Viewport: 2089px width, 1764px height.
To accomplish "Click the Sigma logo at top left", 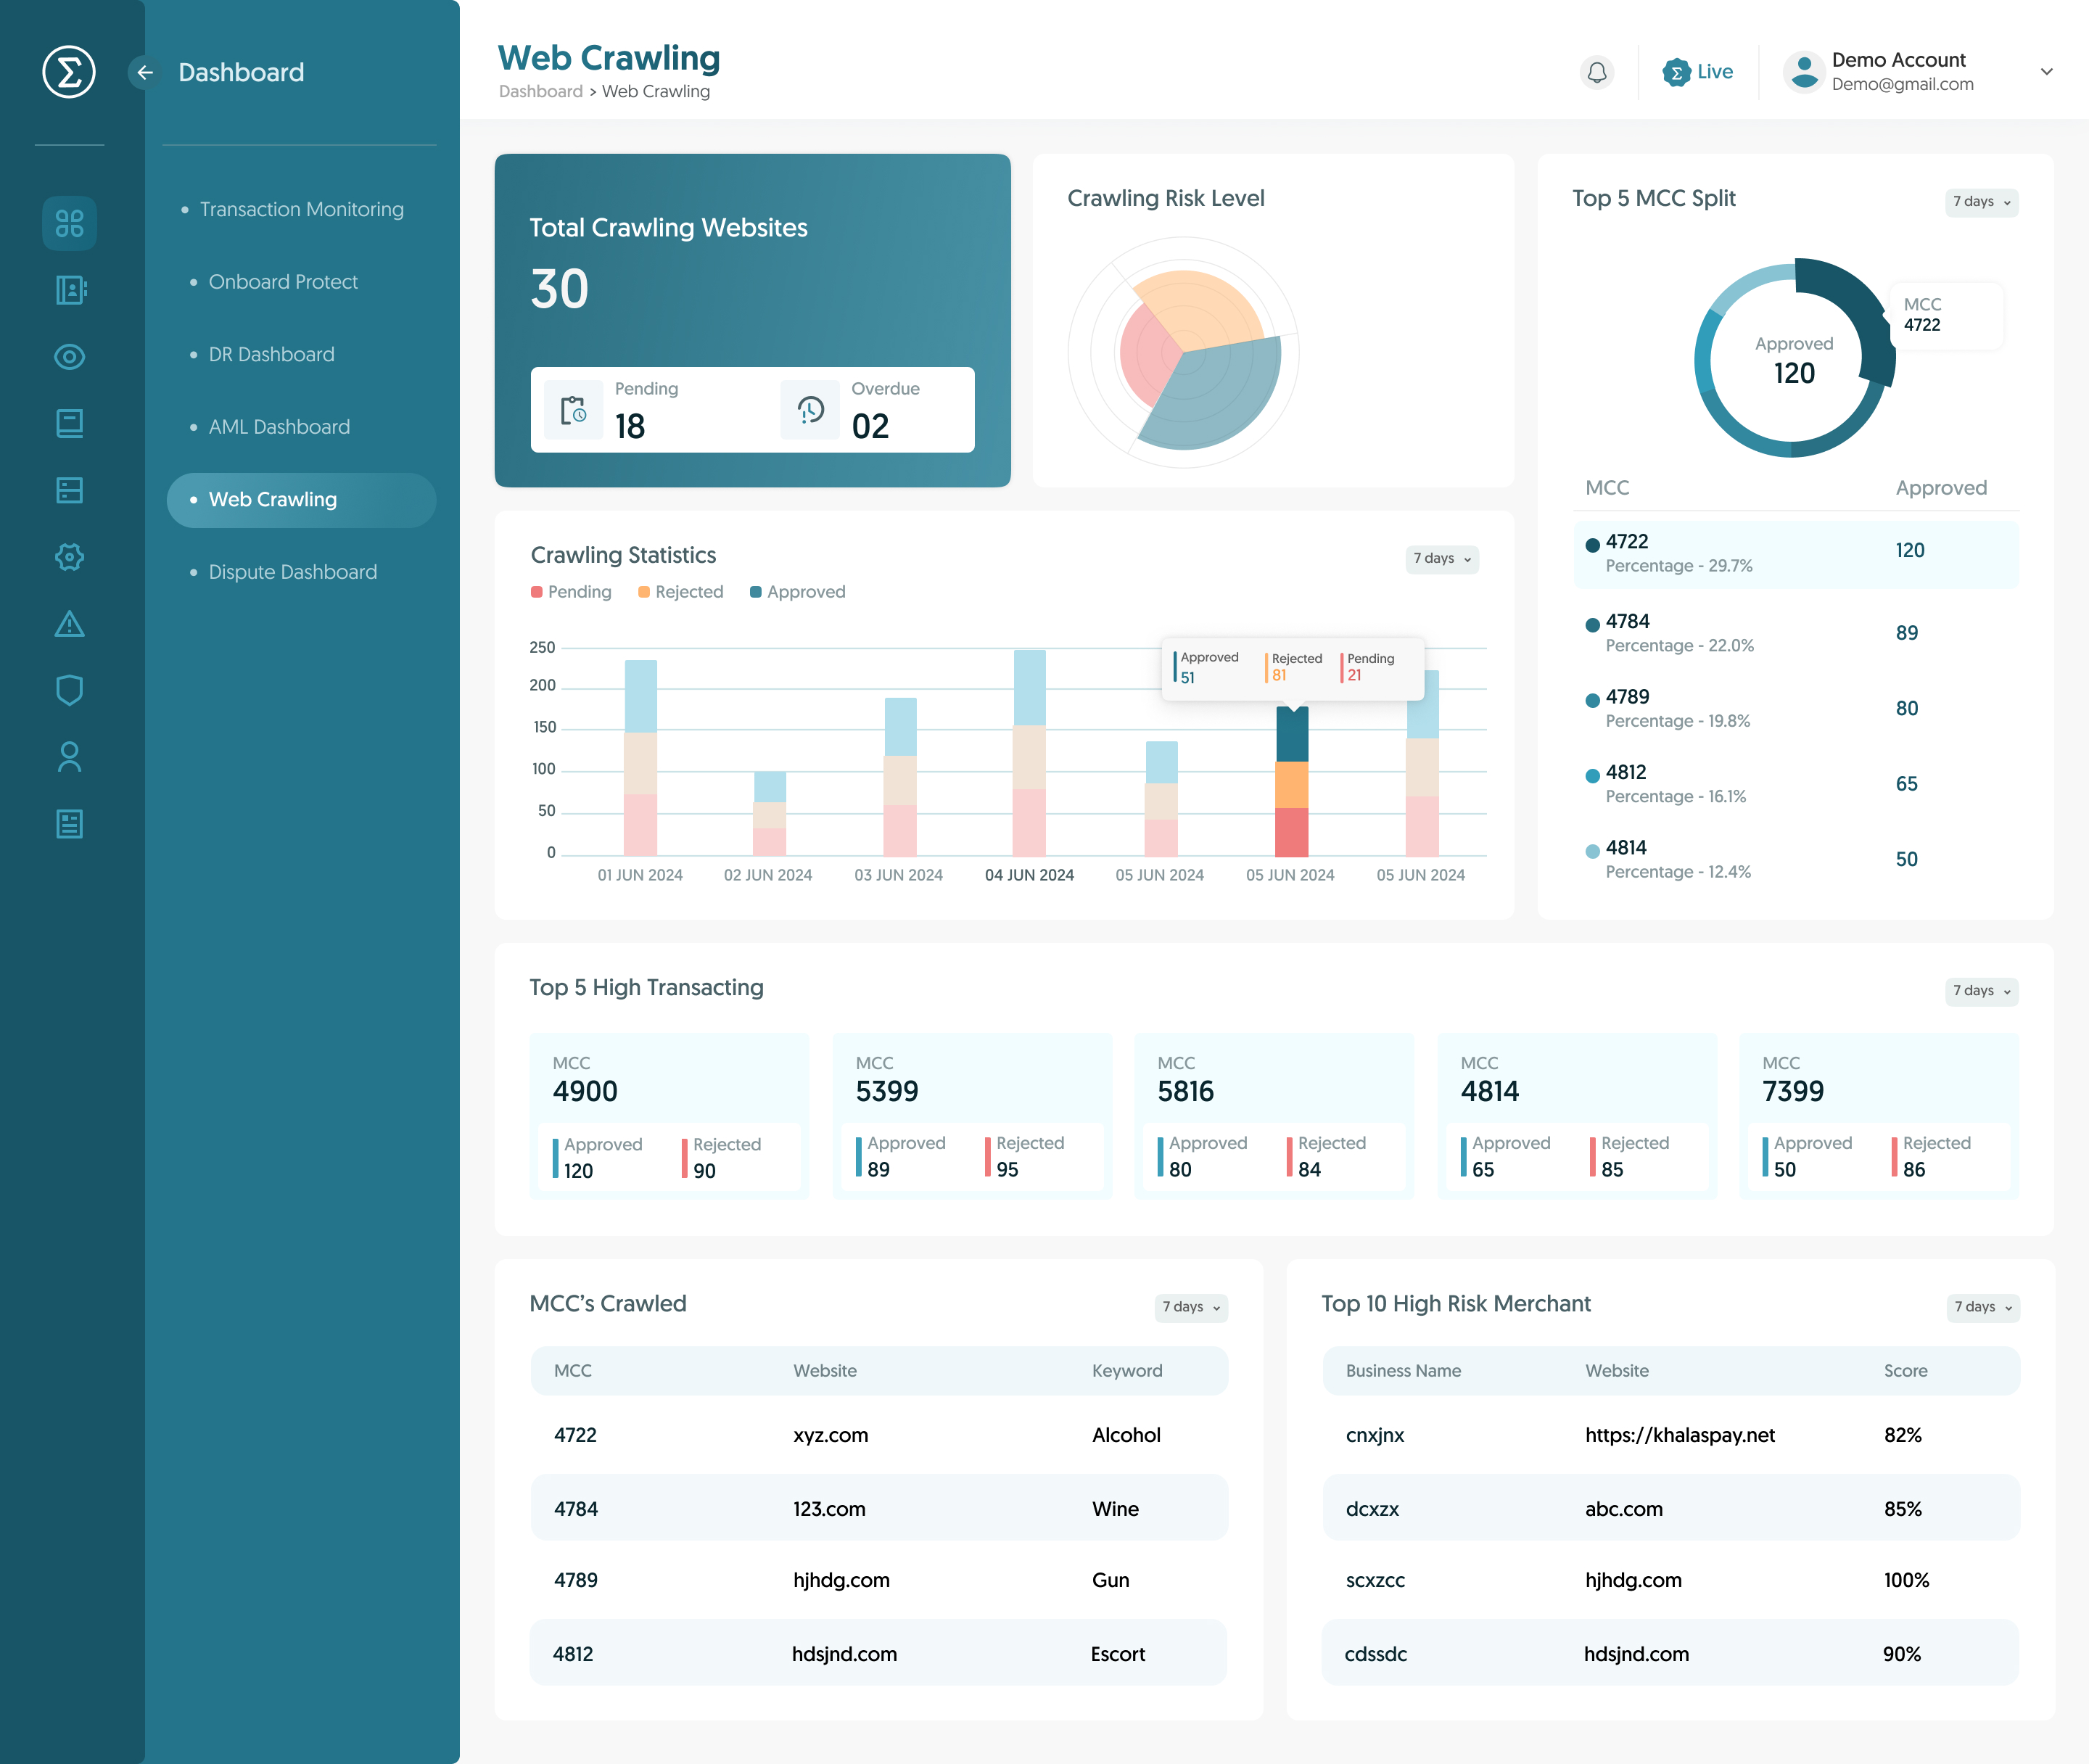I will [69, 71].
